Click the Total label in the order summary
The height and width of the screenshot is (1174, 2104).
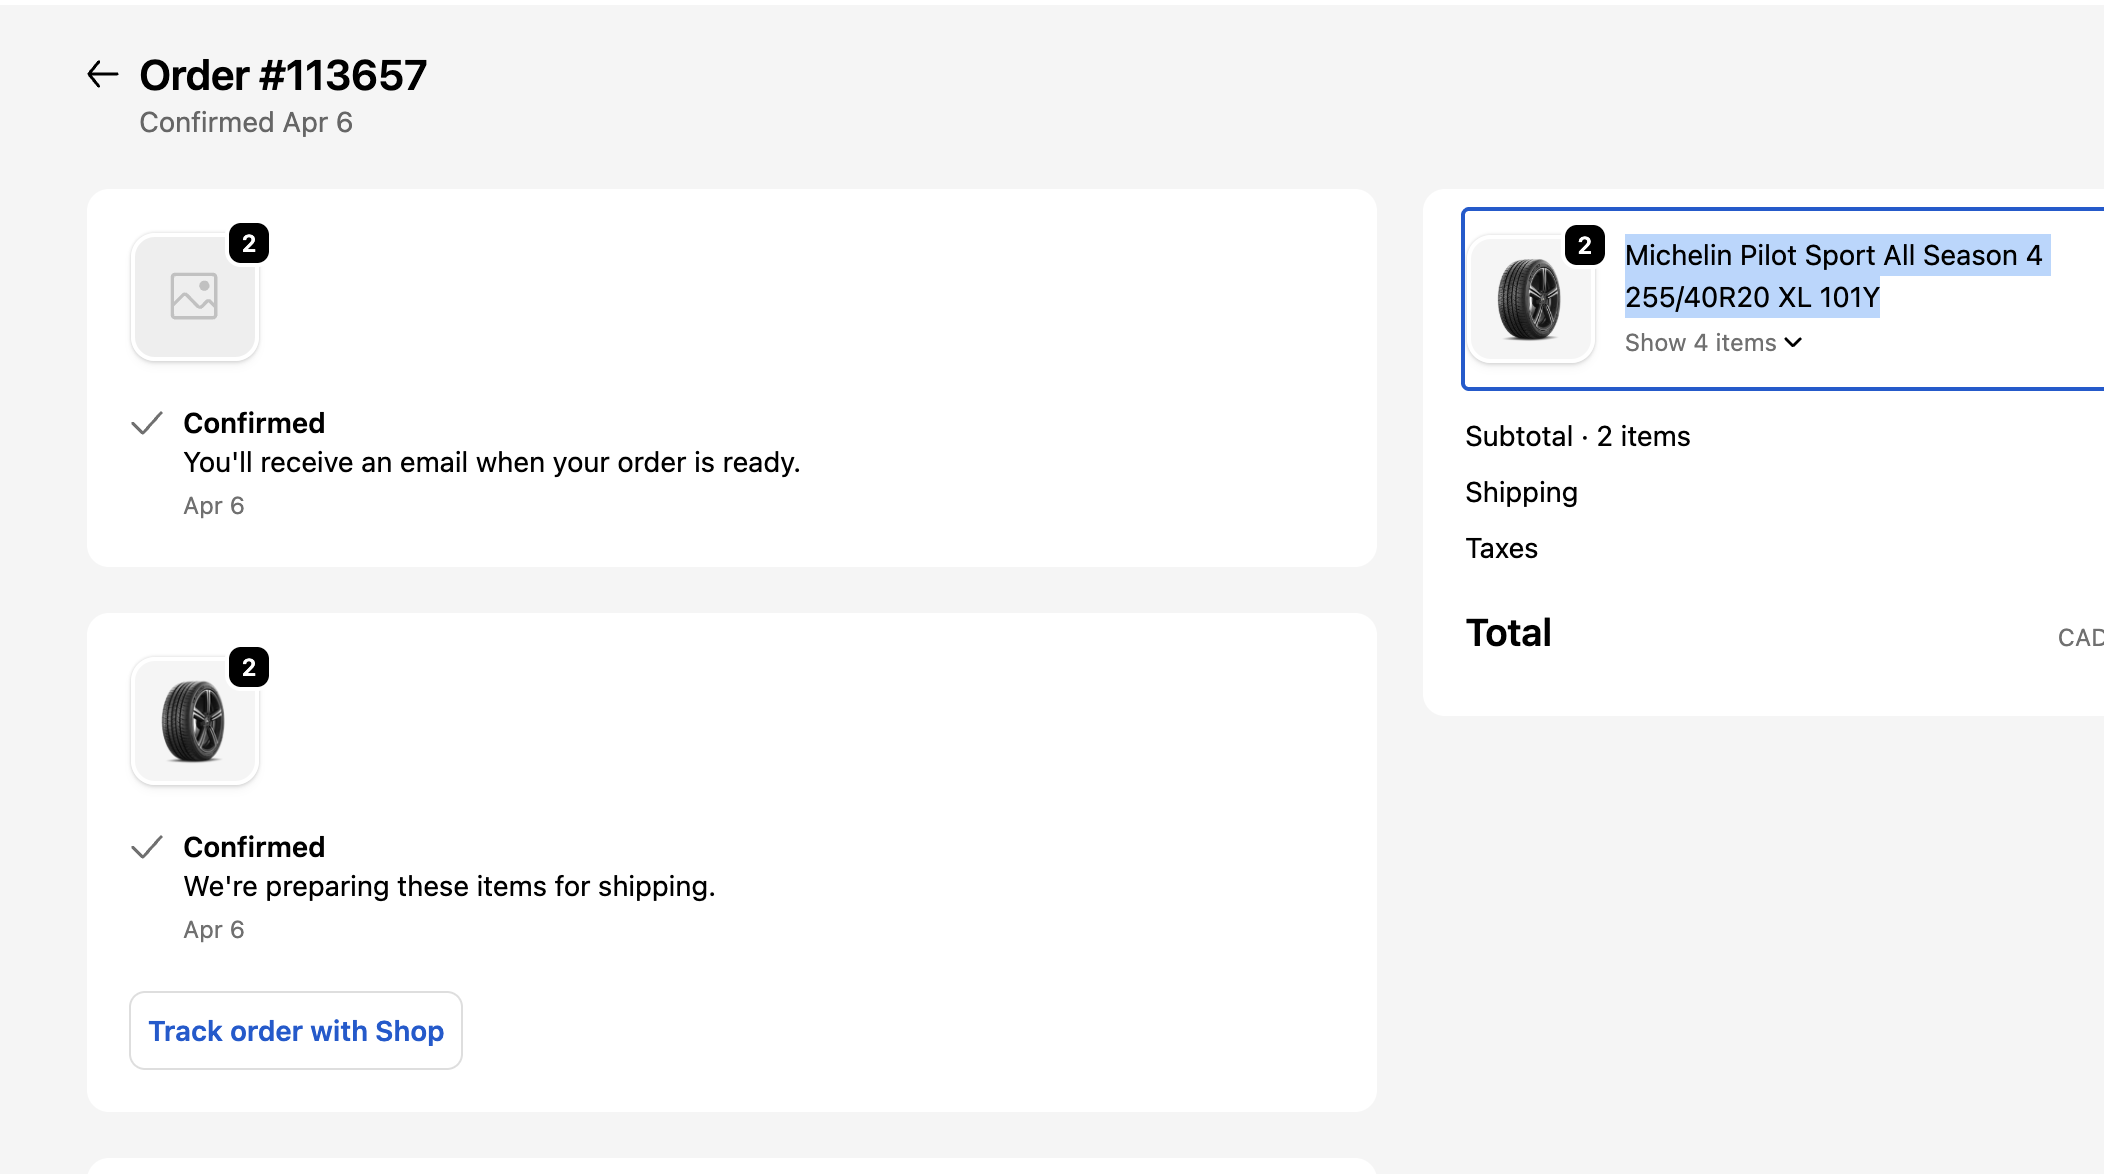[x=1508, y=633]
